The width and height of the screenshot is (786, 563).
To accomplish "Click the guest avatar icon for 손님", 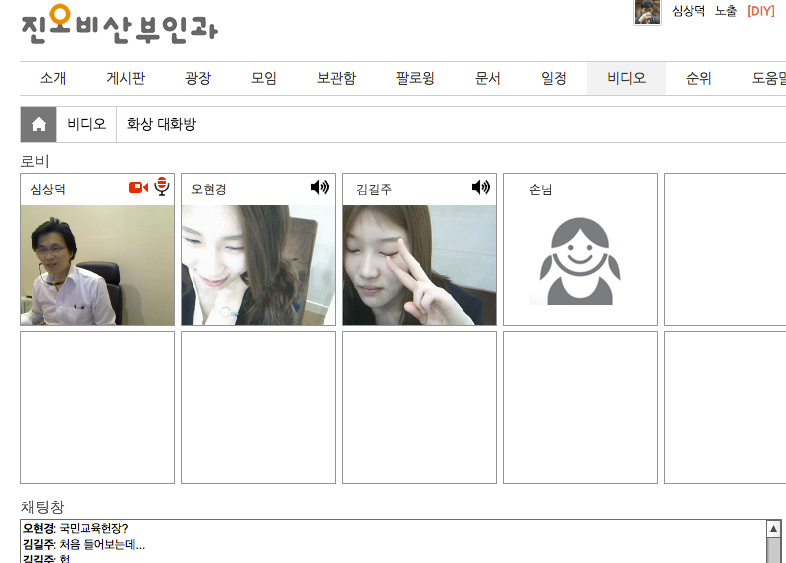I will pyautogui.click(x=580, y=262).
